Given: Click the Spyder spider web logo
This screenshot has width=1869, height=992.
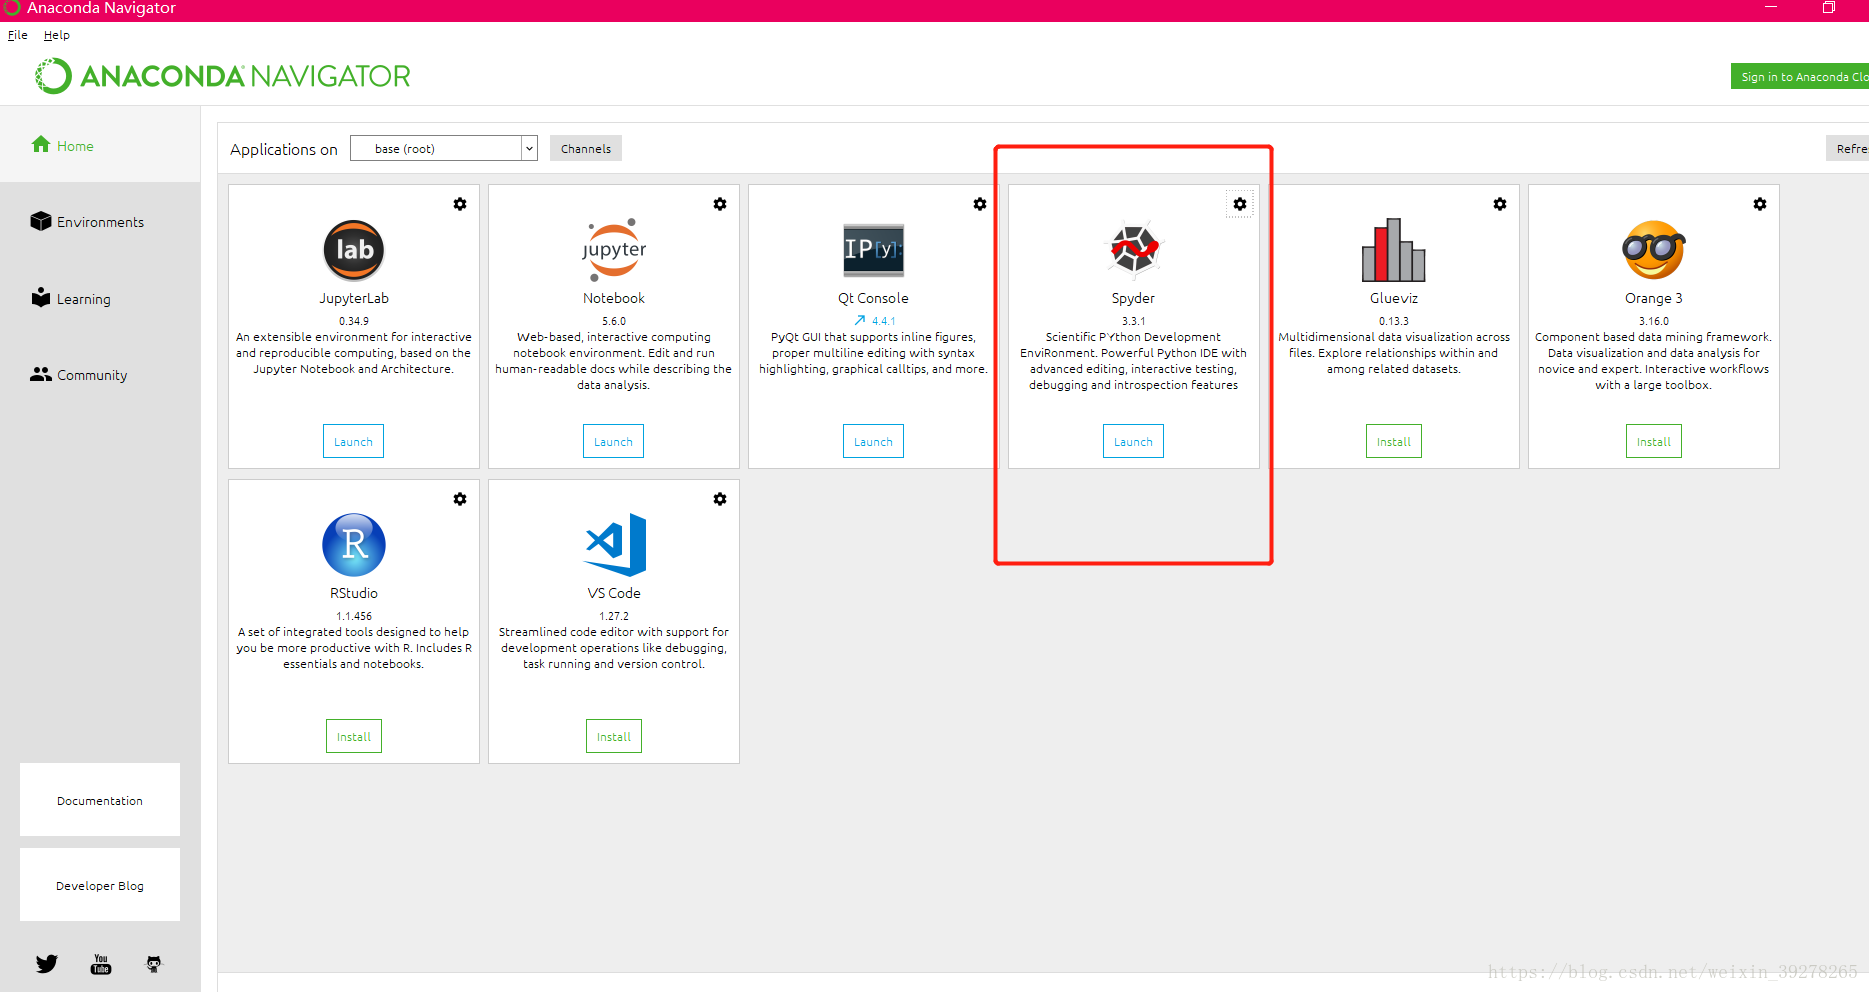Looking at the screenshot, I should 1134,248.
